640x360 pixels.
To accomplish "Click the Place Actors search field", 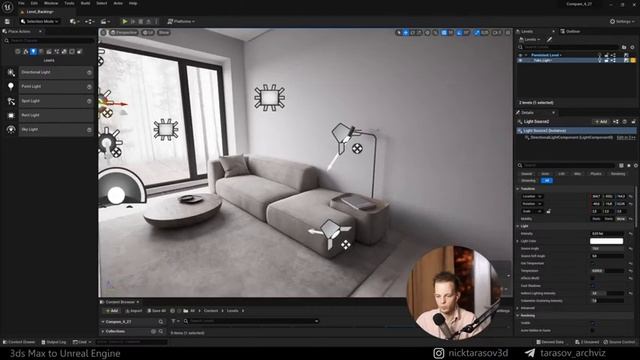I will [49, 41].
